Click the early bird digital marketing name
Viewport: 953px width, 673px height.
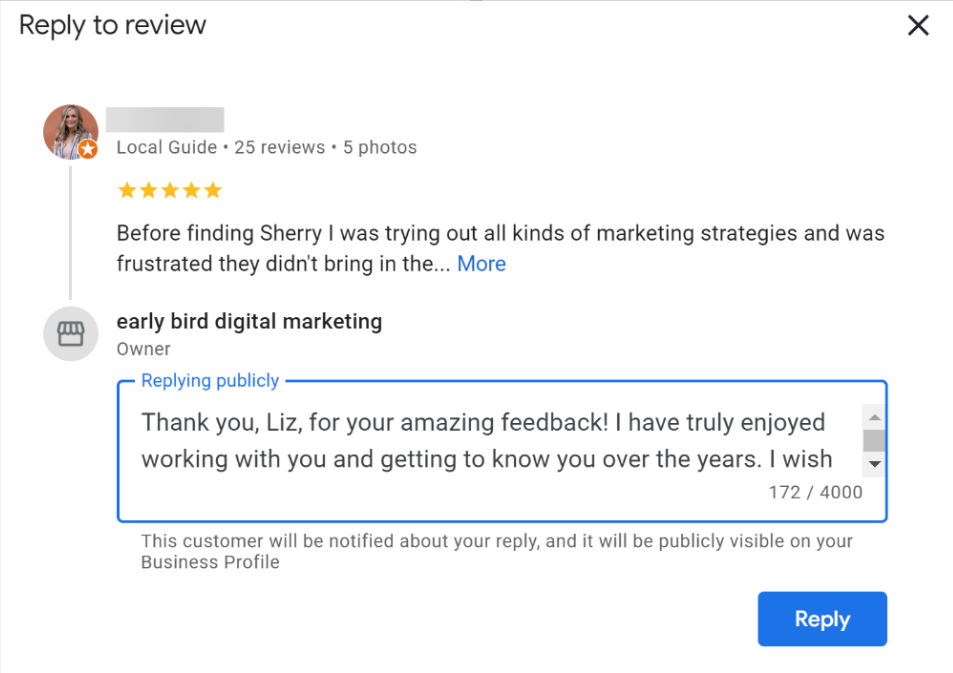pyautogui.click(x=249, y=321)
